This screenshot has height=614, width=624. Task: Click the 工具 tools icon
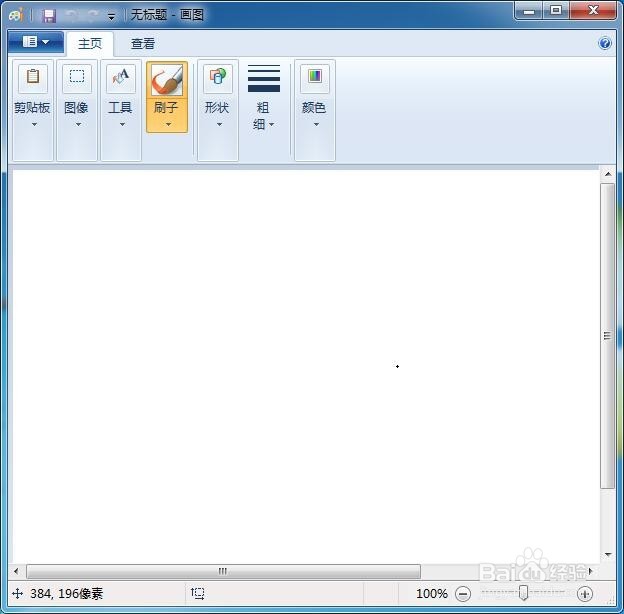[x=121, y=77]
